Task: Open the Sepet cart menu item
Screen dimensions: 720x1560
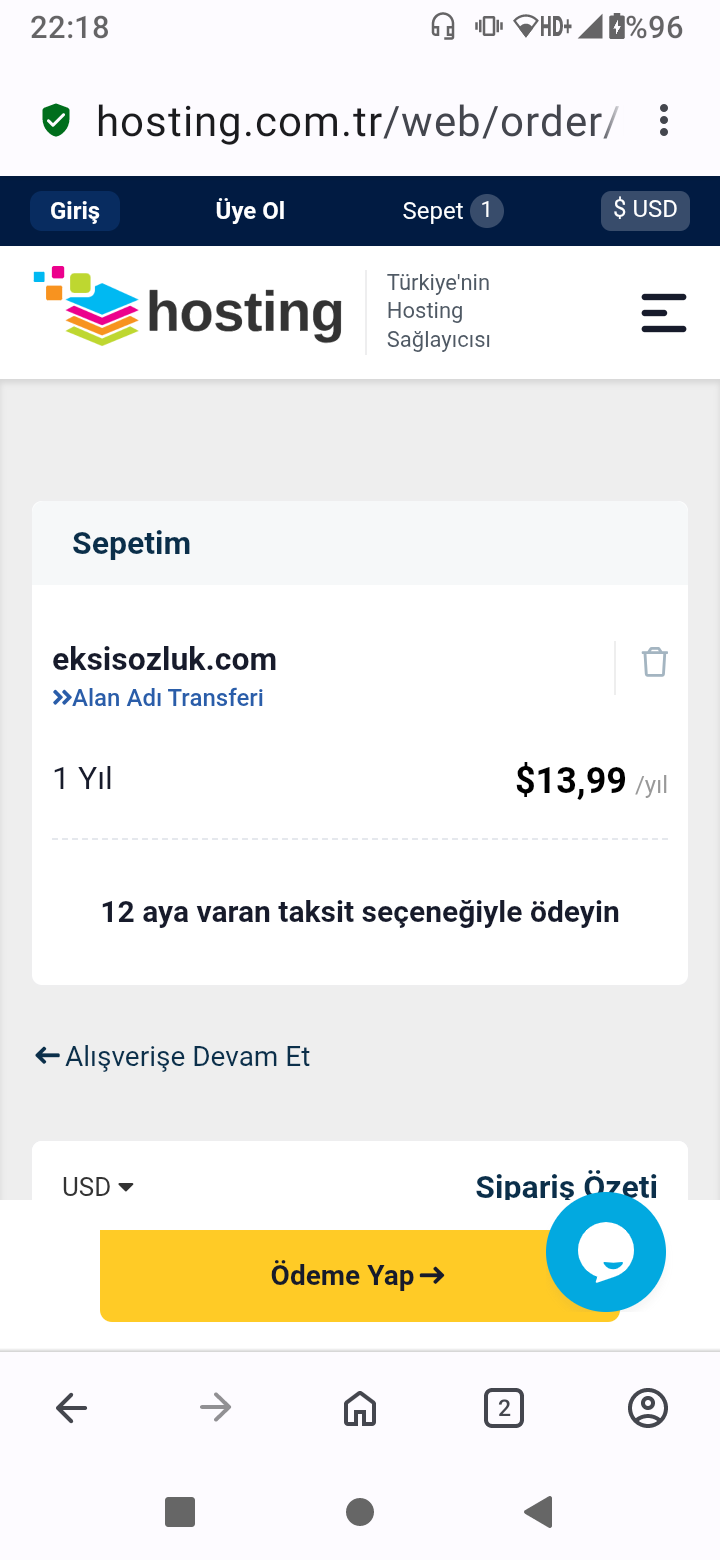Action: click(x=452, y=211)
